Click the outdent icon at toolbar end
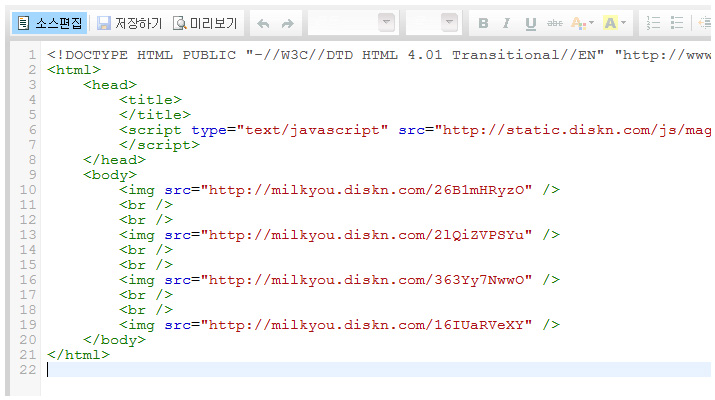715x400 pixels. (705, 23)
